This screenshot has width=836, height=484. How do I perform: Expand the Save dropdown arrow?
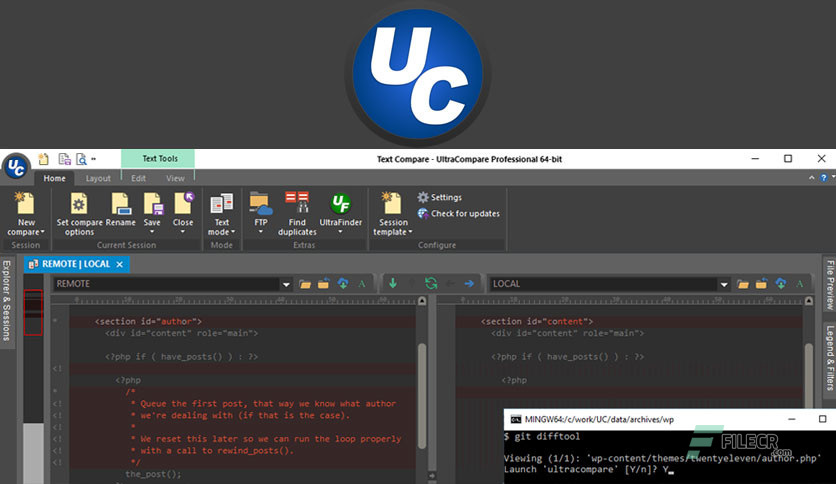(x=152, y=232)
